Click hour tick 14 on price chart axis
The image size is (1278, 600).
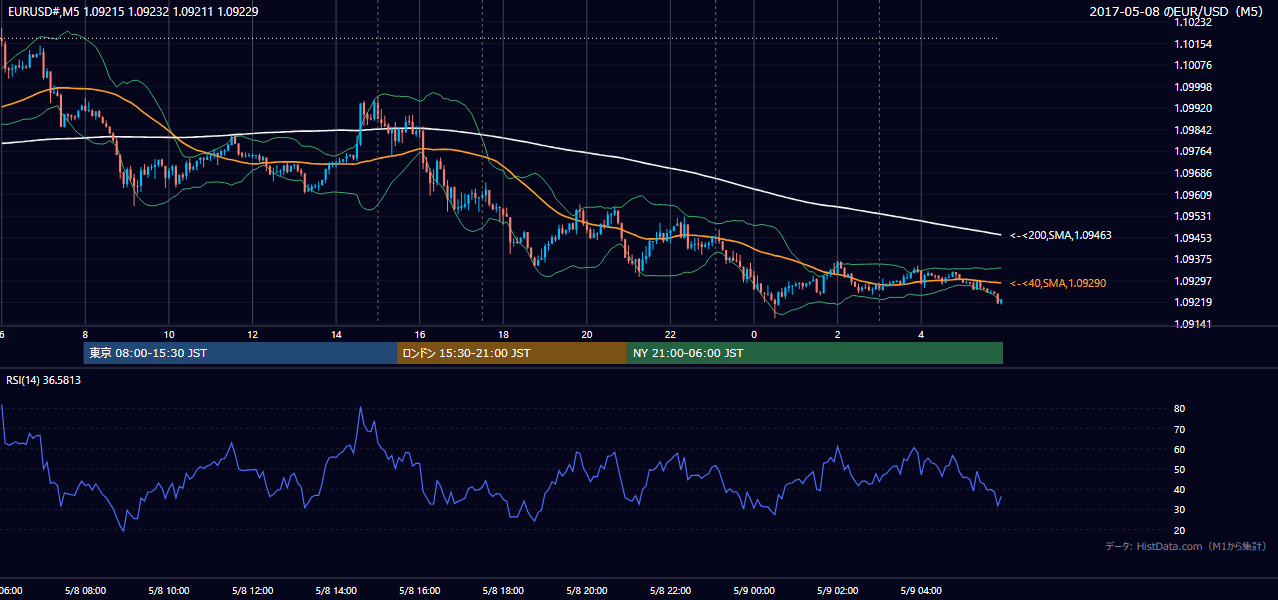(x=336, y=334)
